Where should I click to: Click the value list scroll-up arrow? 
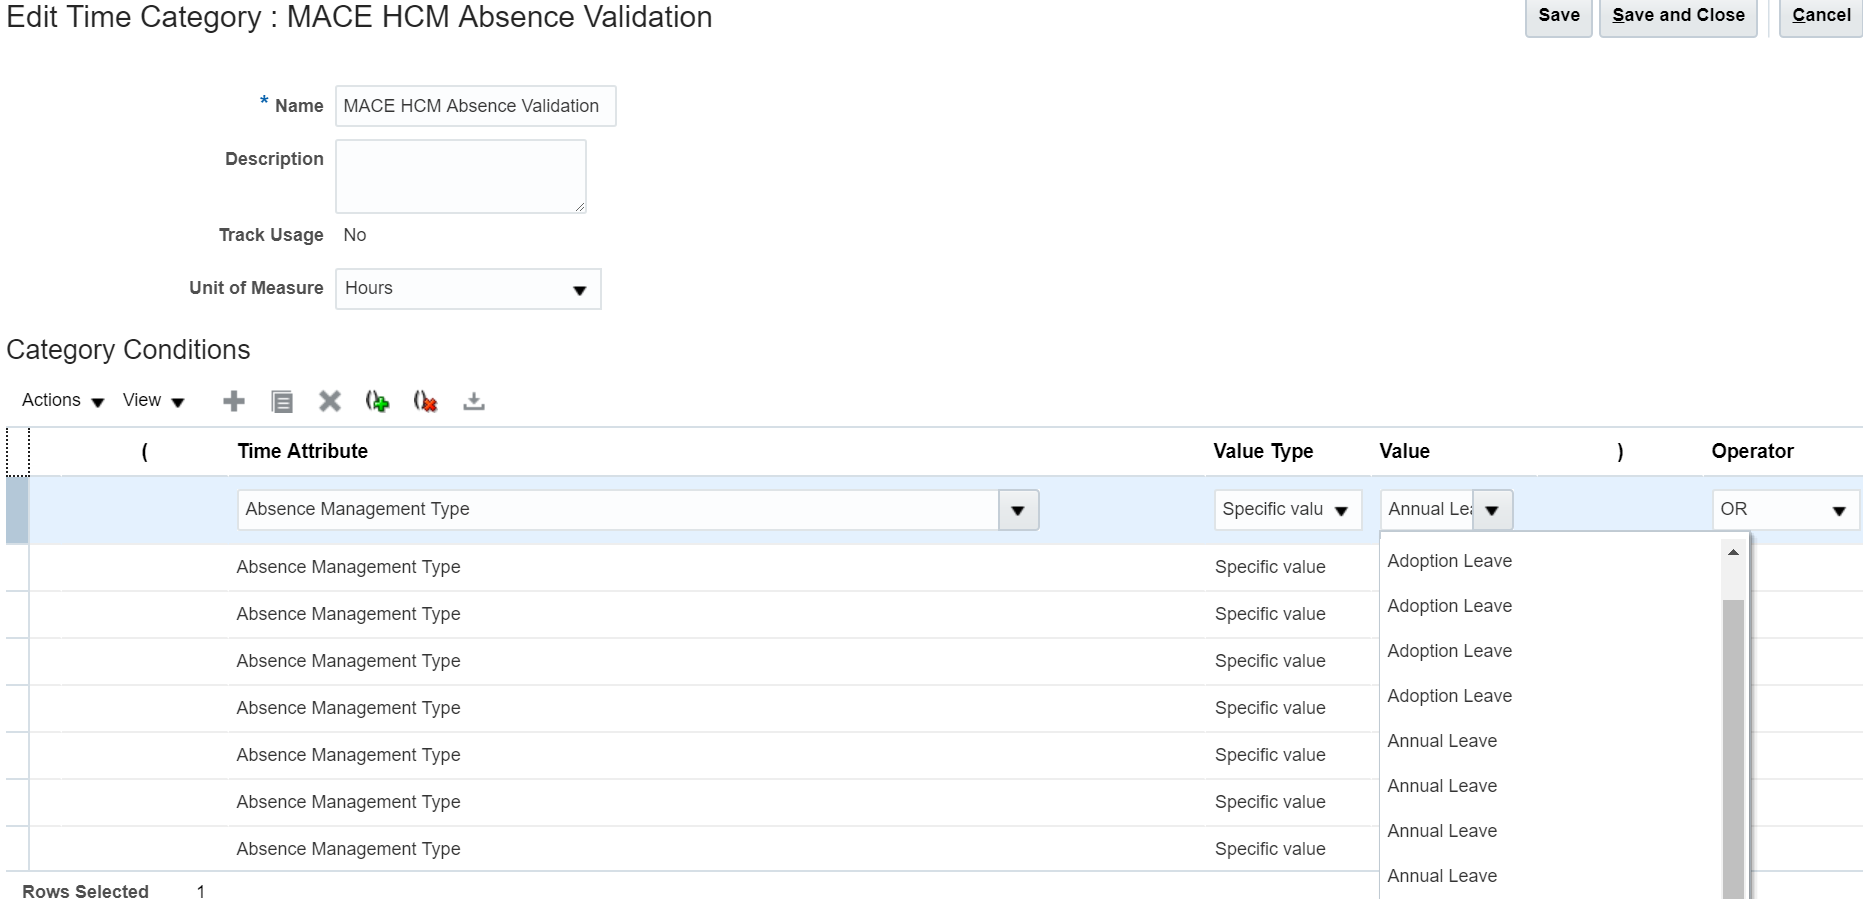[x=1733, y=553]
